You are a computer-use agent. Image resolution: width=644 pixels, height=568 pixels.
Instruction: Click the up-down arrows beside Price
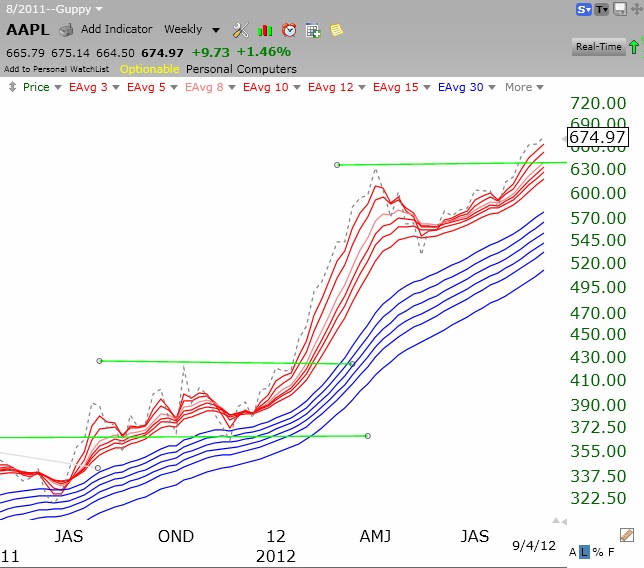[12, 87]
